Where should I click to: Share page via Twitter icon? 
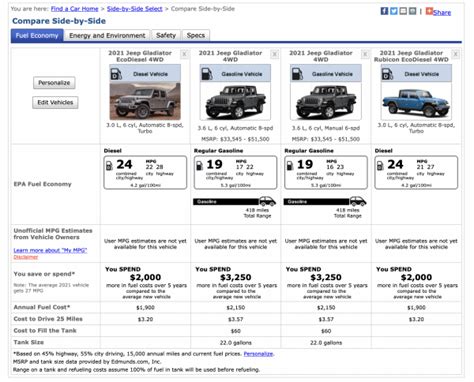[x=394, y=11]
